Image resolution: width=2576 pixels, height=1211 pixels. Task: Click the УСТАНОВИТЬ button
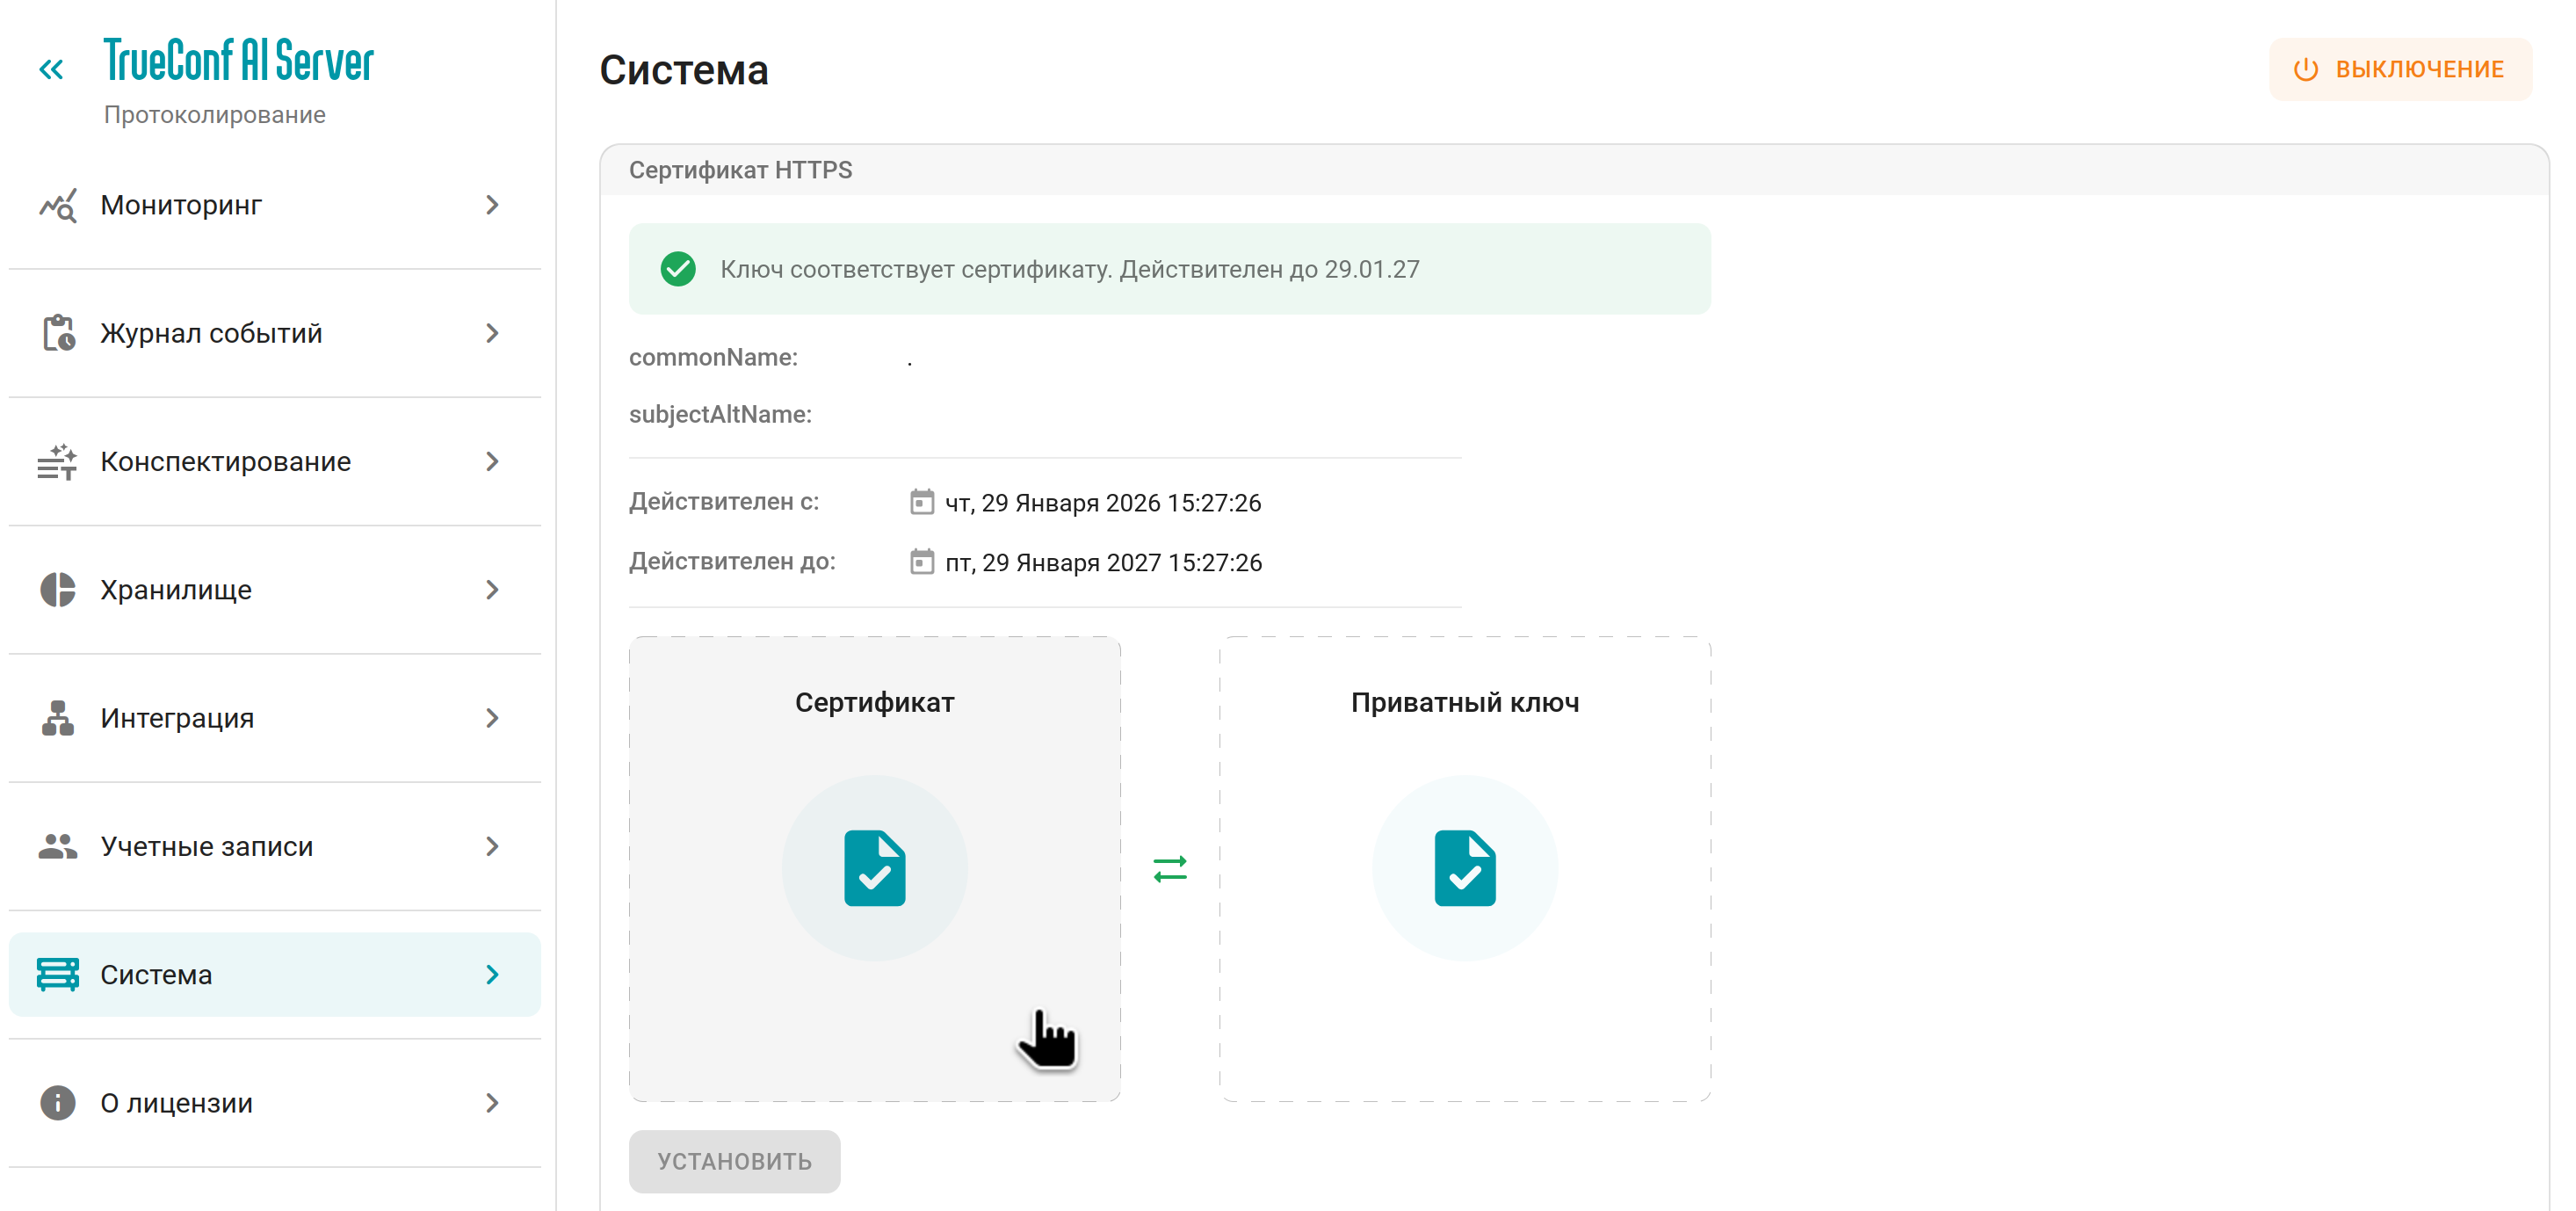734,1161
